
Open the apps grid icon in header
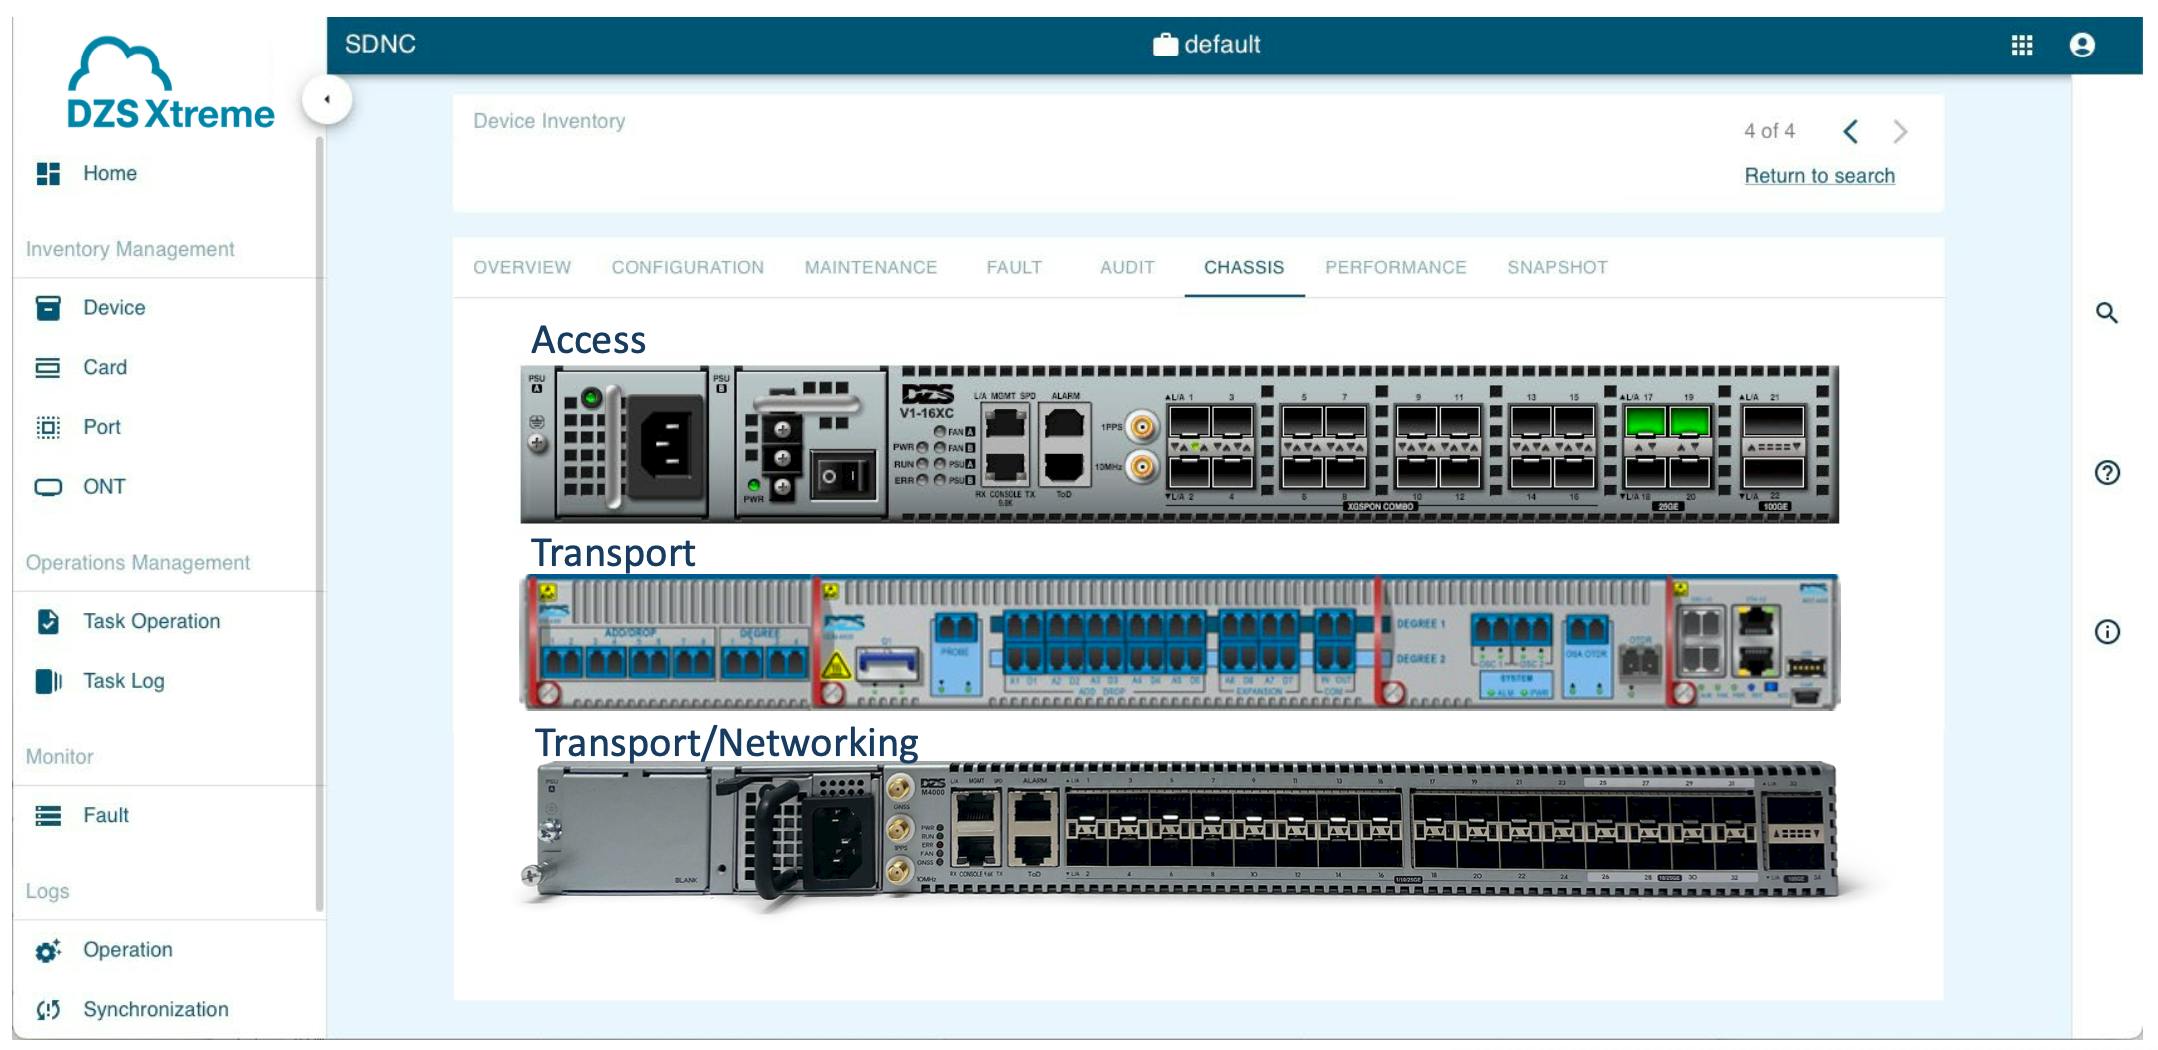coord(2021,45)
